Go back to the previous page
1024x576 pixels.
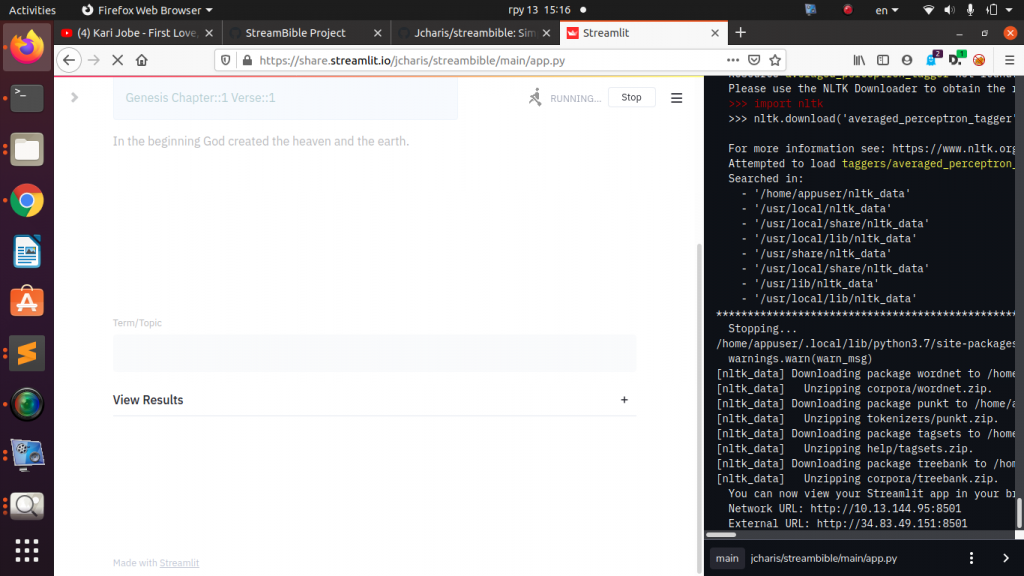(69, 60)
